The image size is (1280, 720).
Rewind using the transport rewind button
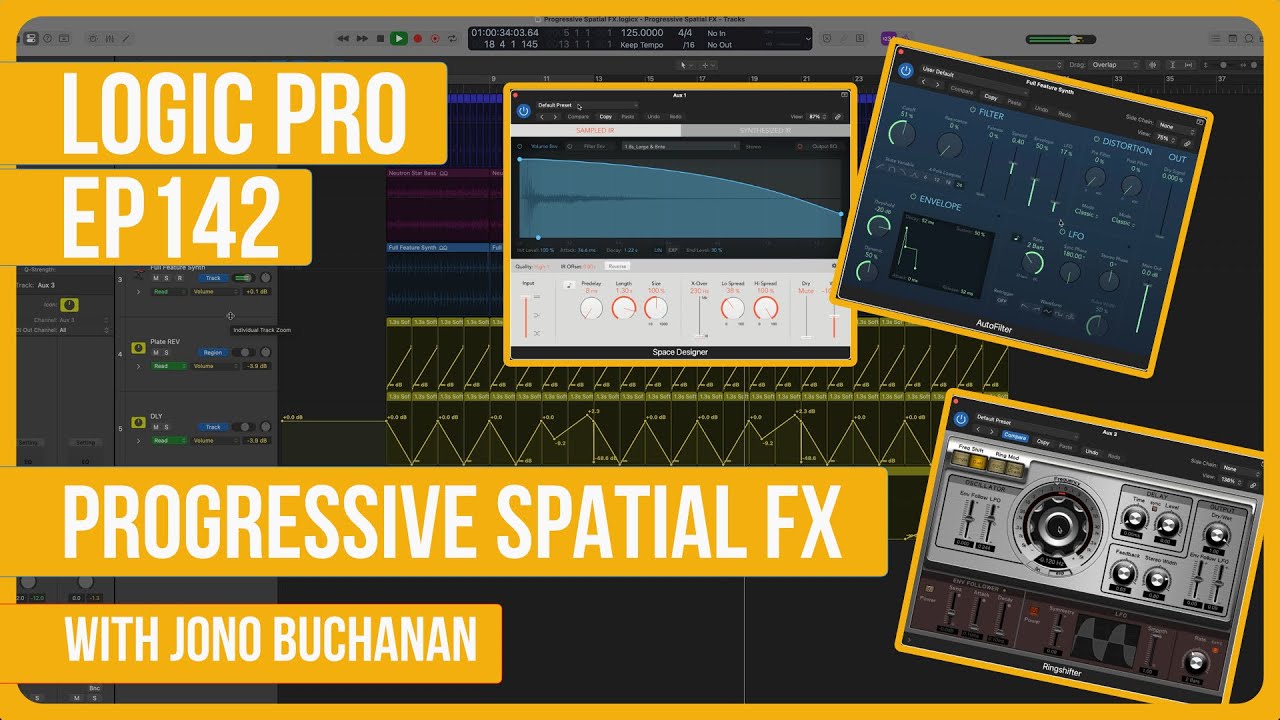click(343, 38)
